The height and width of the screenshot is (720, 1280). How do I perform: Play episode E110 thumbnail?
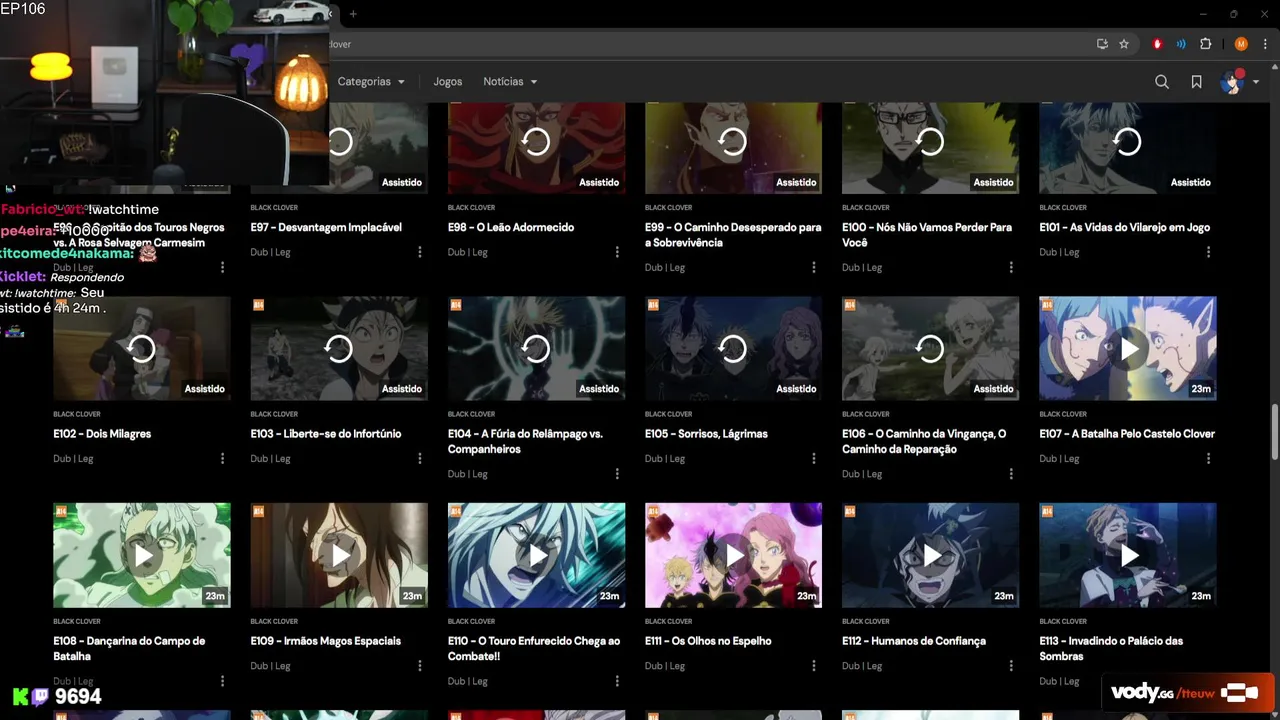coord(536,555)
